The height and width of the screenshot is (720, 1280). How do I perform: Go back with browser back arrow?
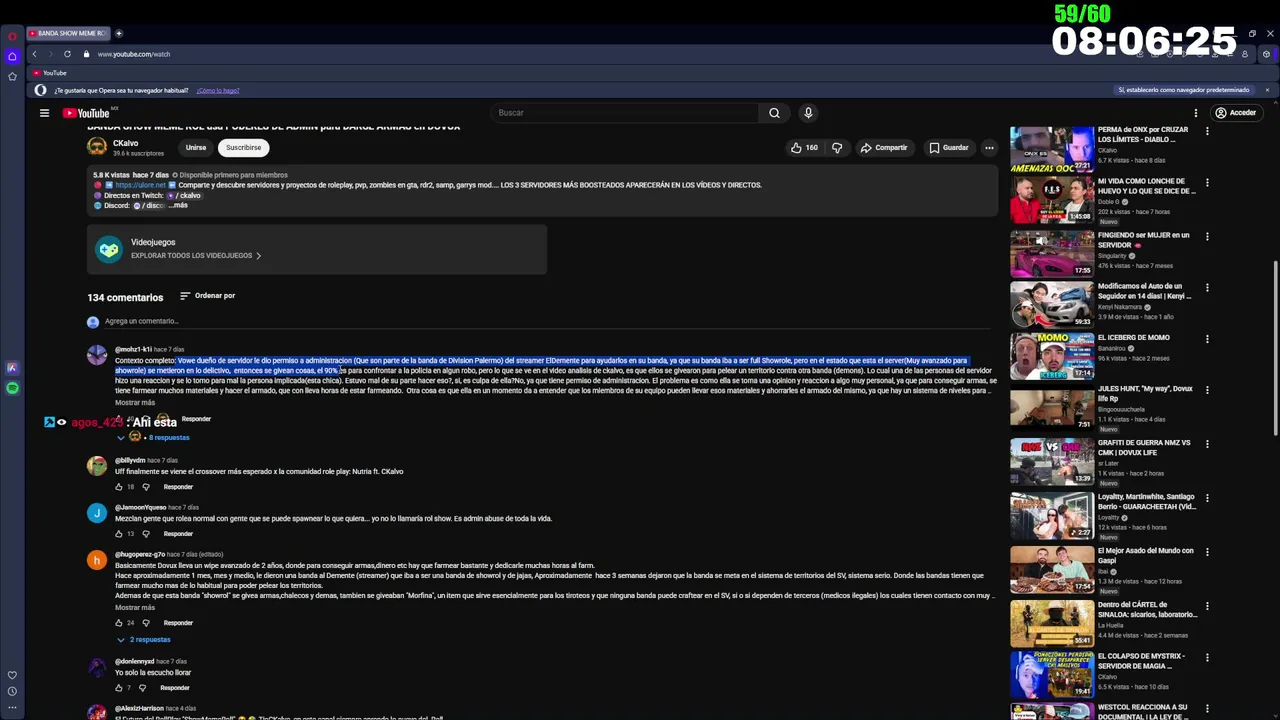click(x=34, y=54)
